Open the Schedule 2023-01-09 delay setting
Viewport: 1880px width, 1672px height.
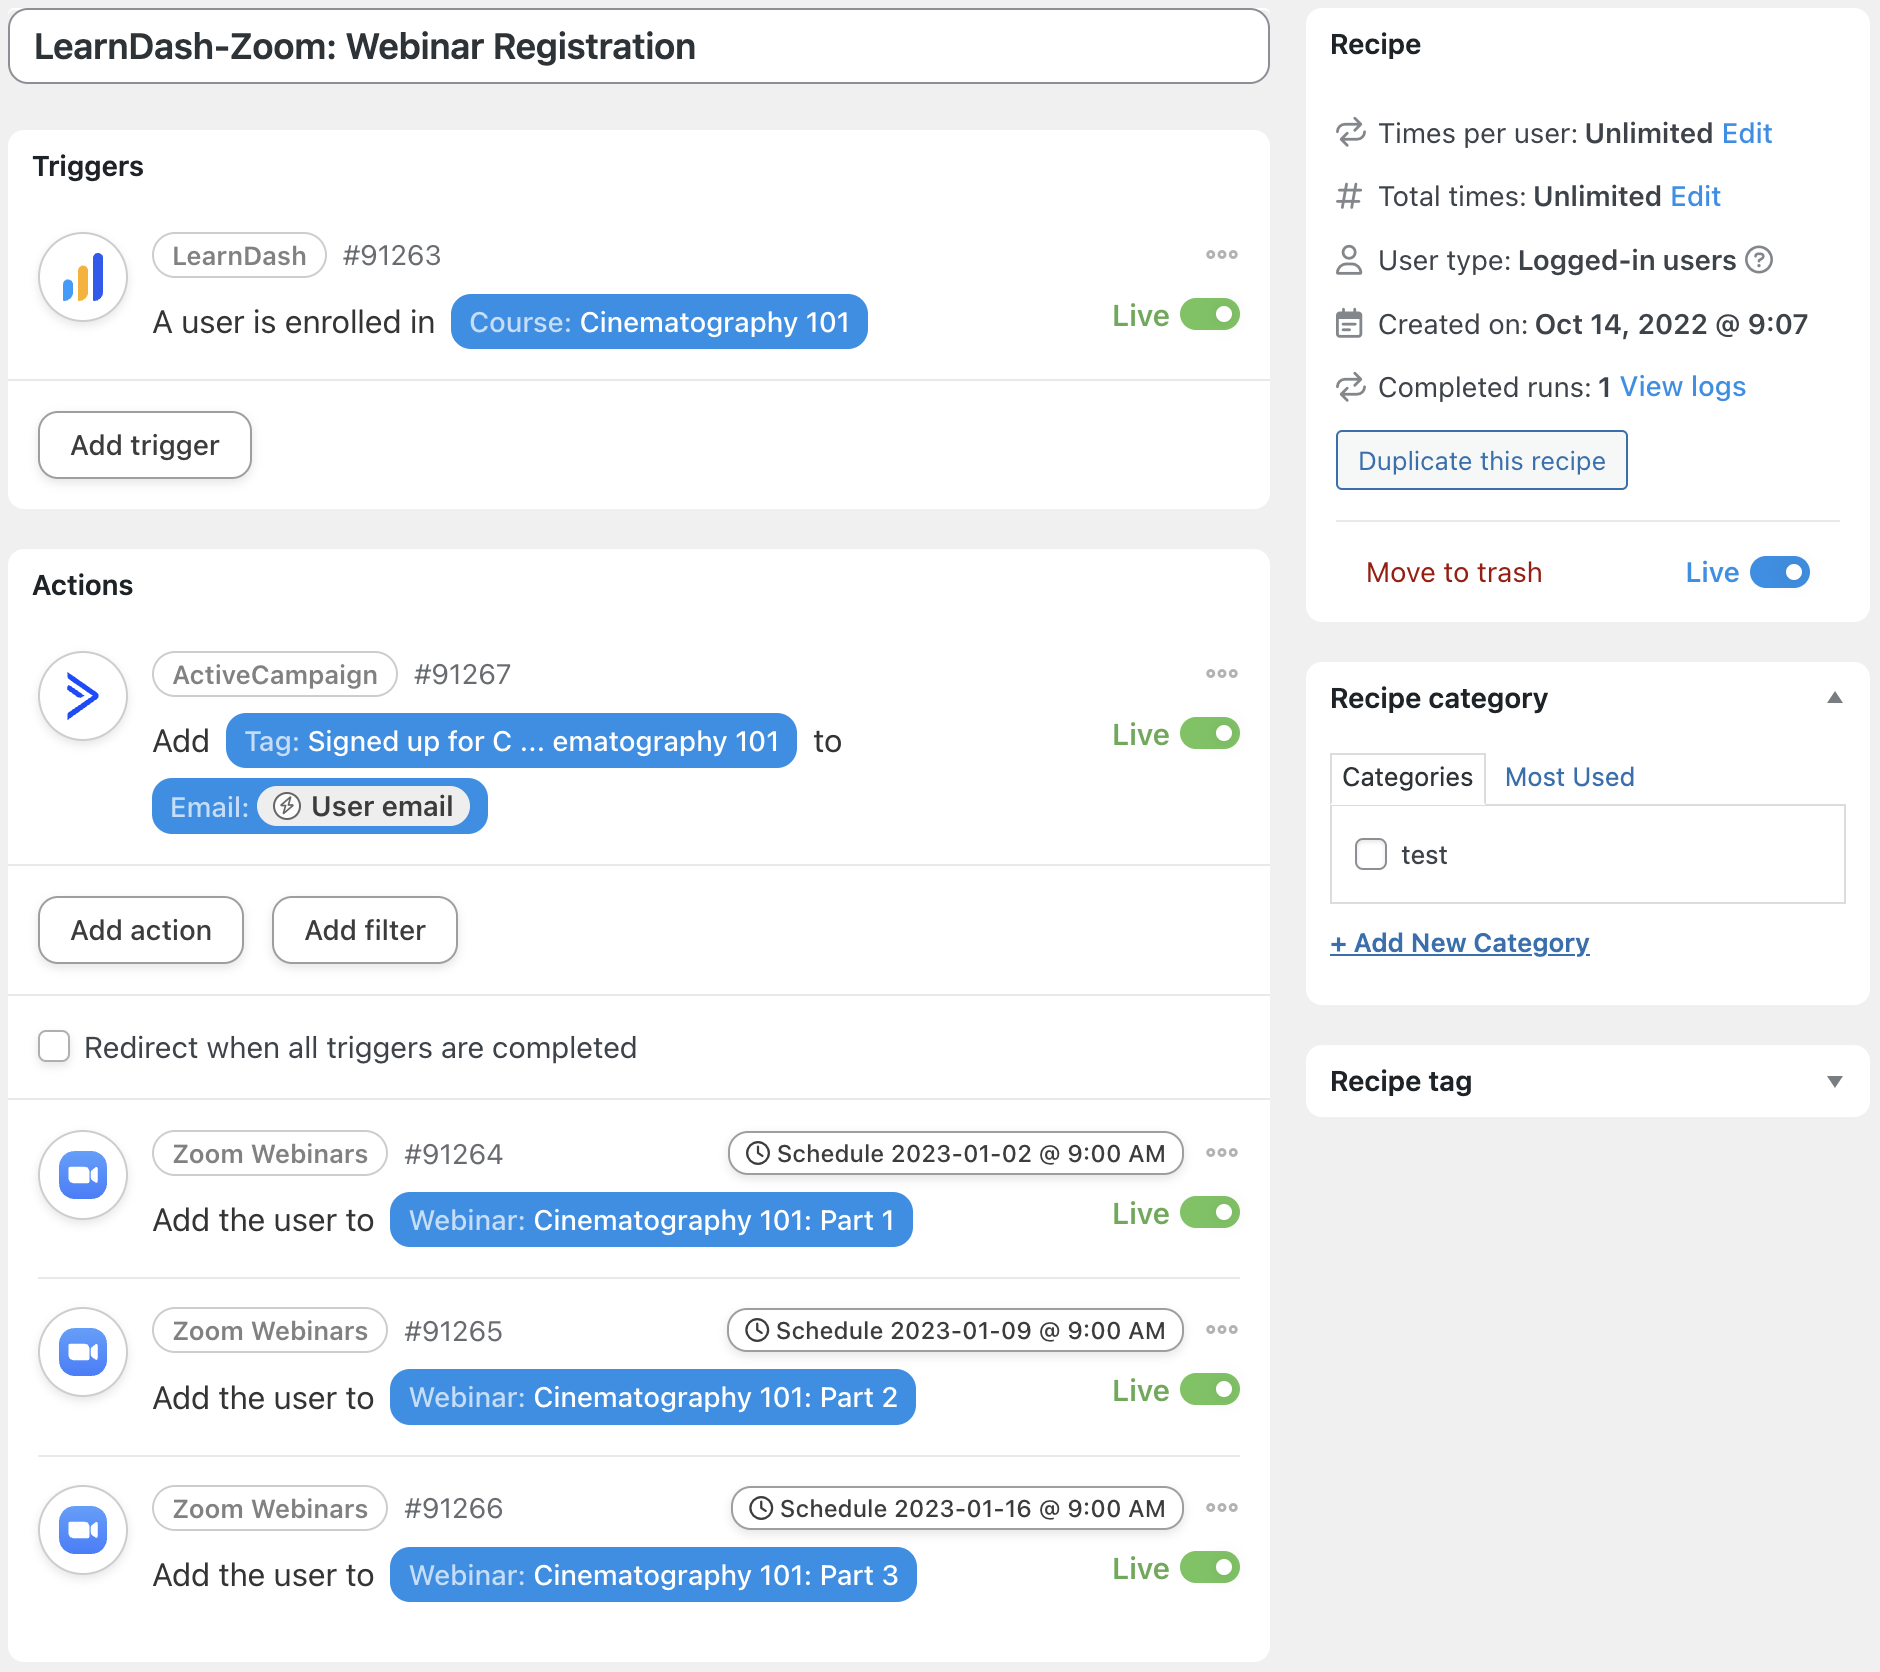point(956,1330)
